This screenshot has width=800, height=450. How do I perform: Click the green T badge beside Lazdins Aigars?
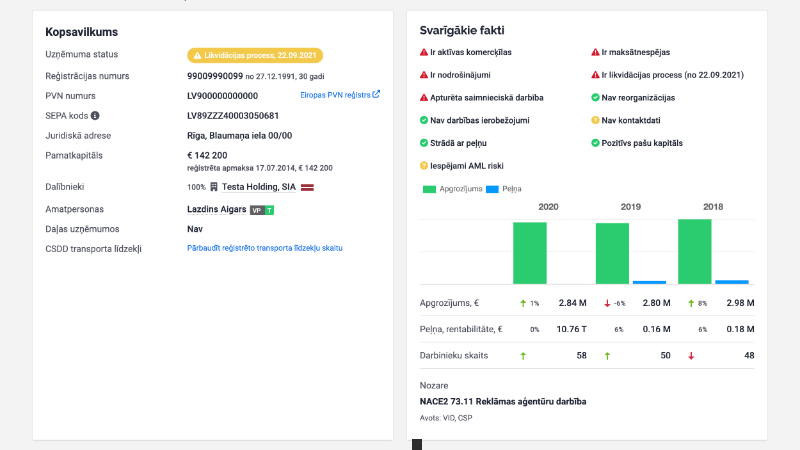pos(269,210)
